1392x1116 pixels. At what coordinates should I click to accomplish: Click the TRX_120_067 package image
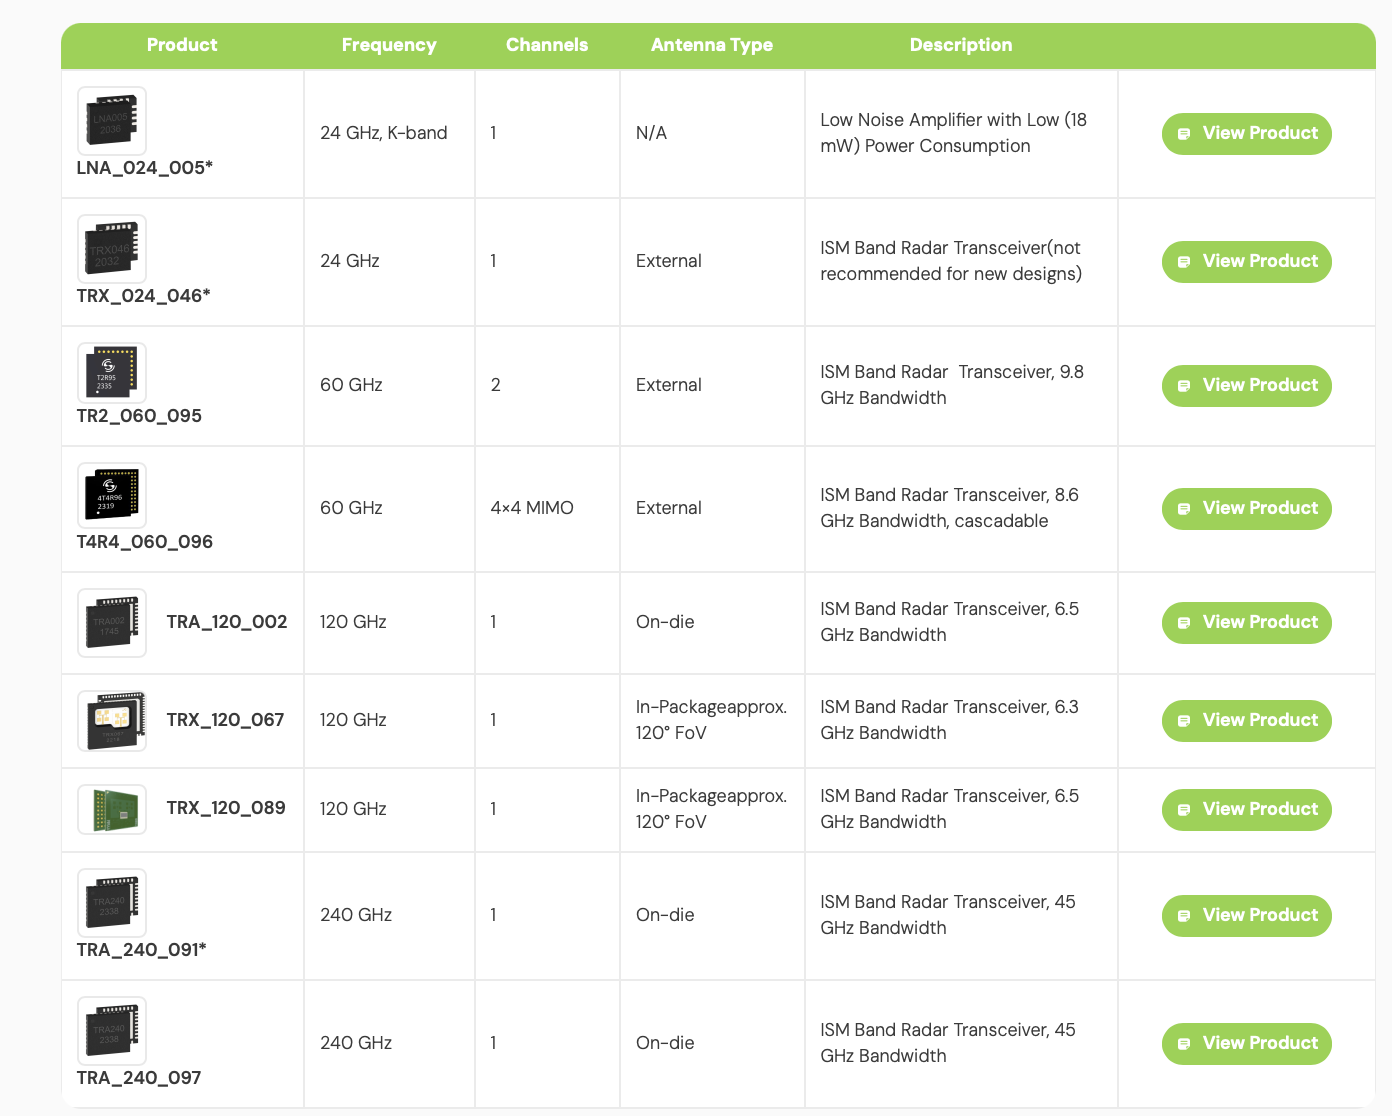coord(112,721)
